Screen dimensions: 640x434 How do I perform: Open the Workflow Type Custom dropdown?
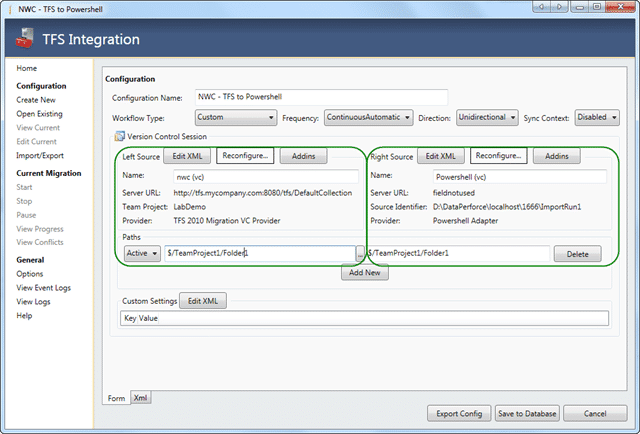236,117
